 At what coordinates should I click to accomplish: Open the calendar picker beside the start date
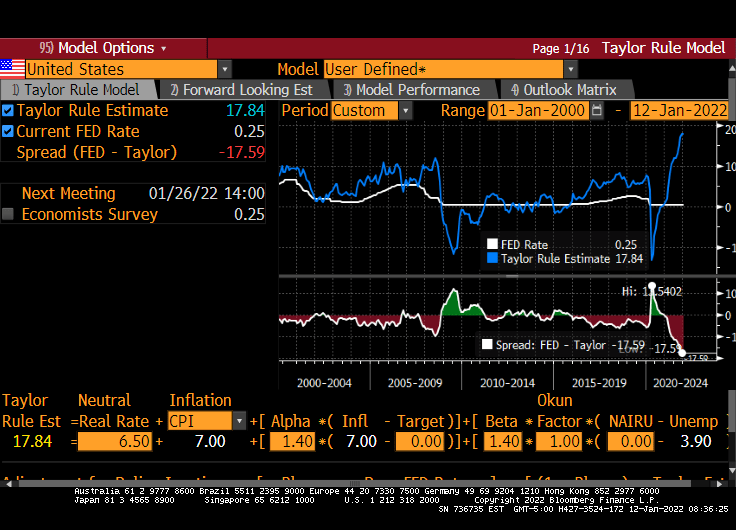click(x=597, y=111)
